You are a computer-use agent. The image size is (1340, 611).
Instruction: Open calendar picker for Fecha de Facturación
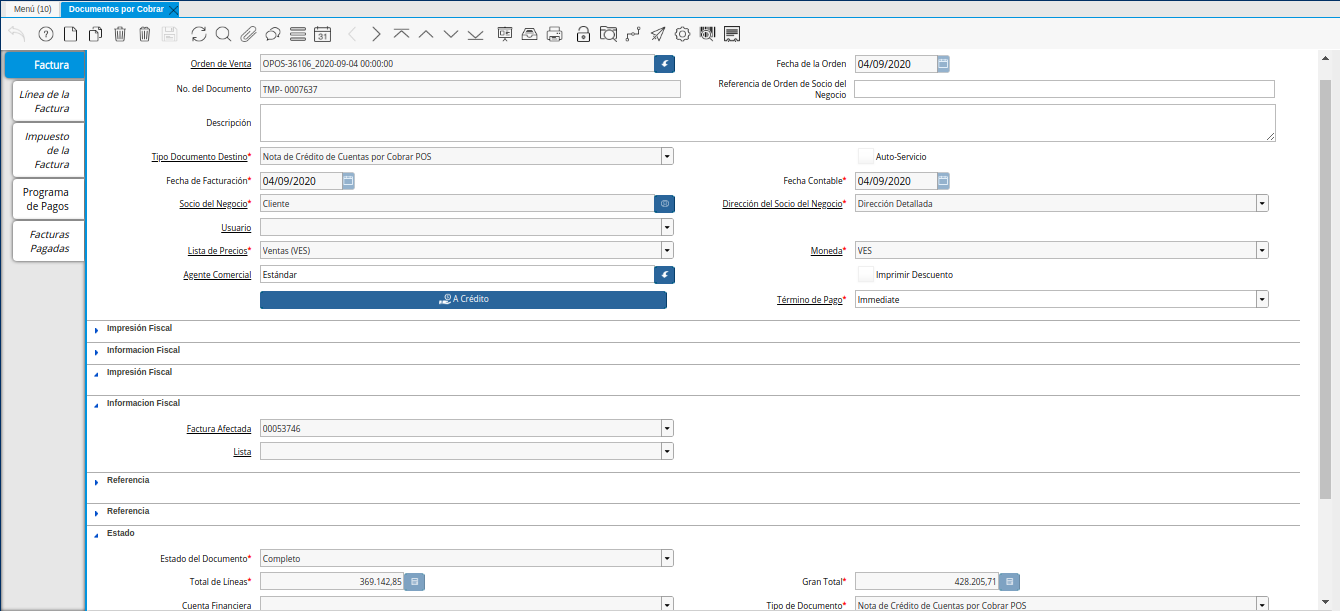pos(348,181)
